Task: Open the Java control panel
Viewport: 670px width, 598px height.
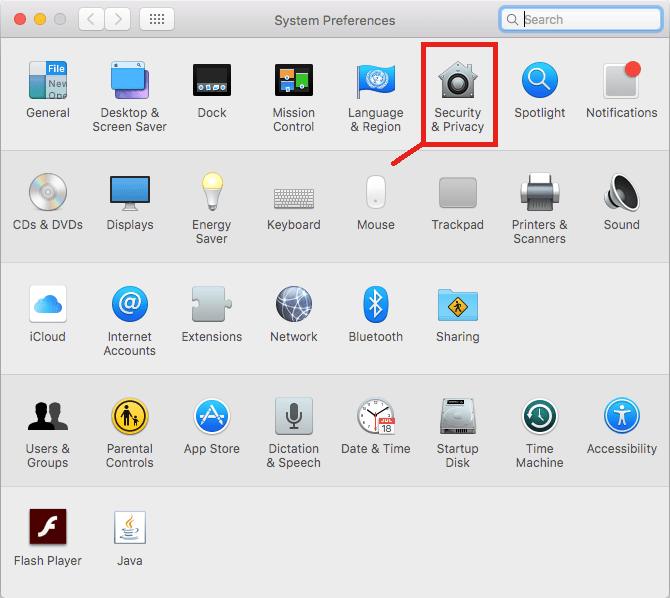Action: click(x=130, y=529)
